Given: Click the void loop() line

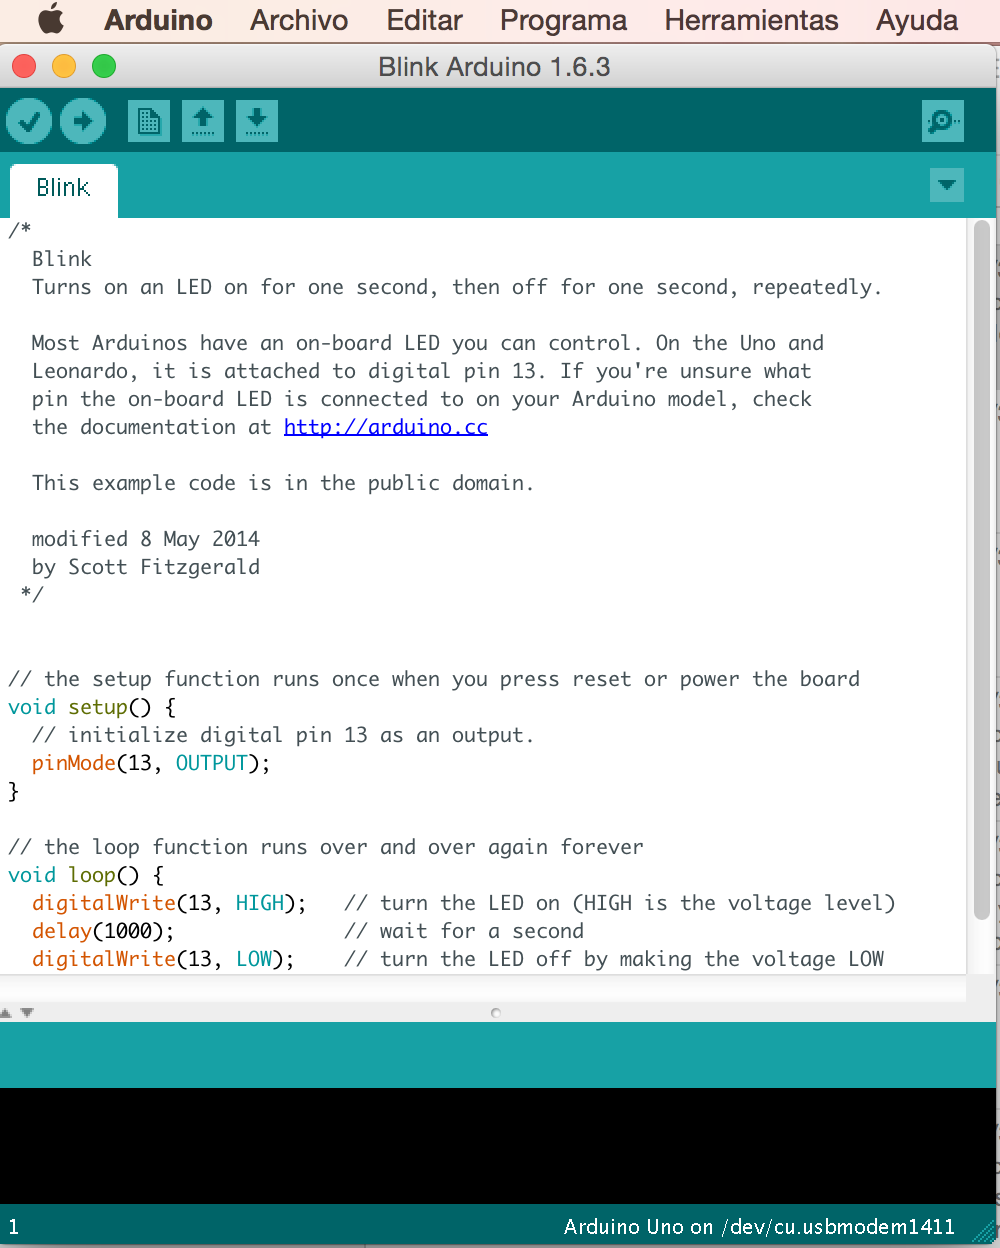Looking at the screenshot, I should (x=86, y=875).
